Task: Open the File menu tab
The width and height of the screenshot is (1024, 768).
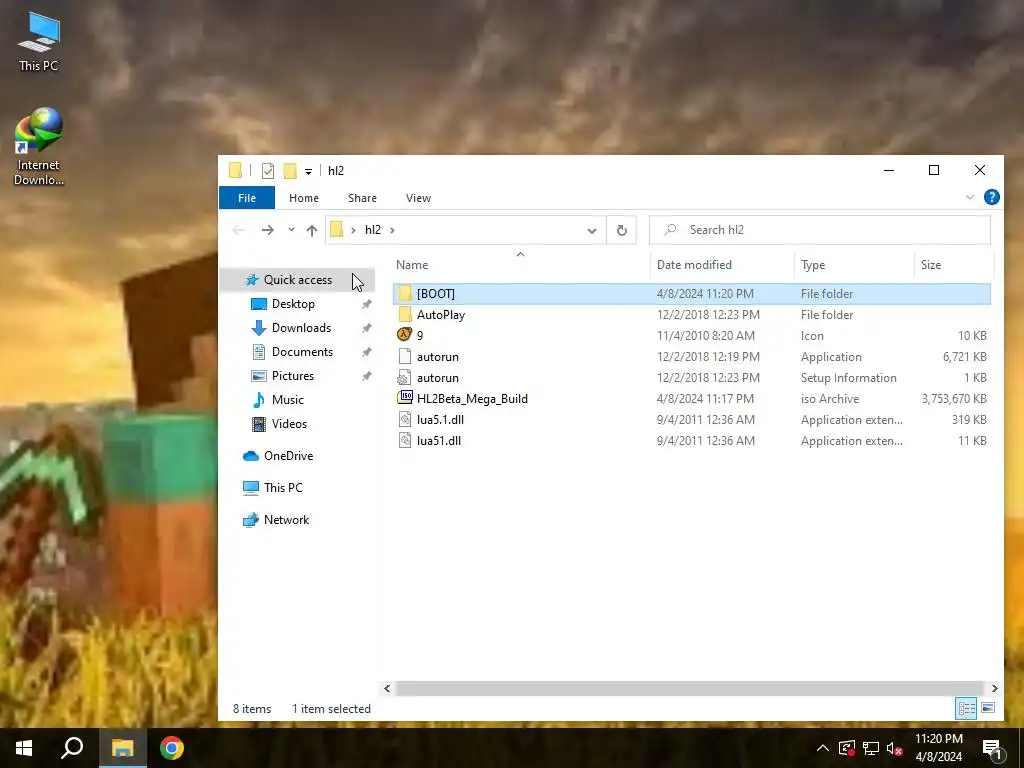Action: pyautogui.click(x=247, y=198)
